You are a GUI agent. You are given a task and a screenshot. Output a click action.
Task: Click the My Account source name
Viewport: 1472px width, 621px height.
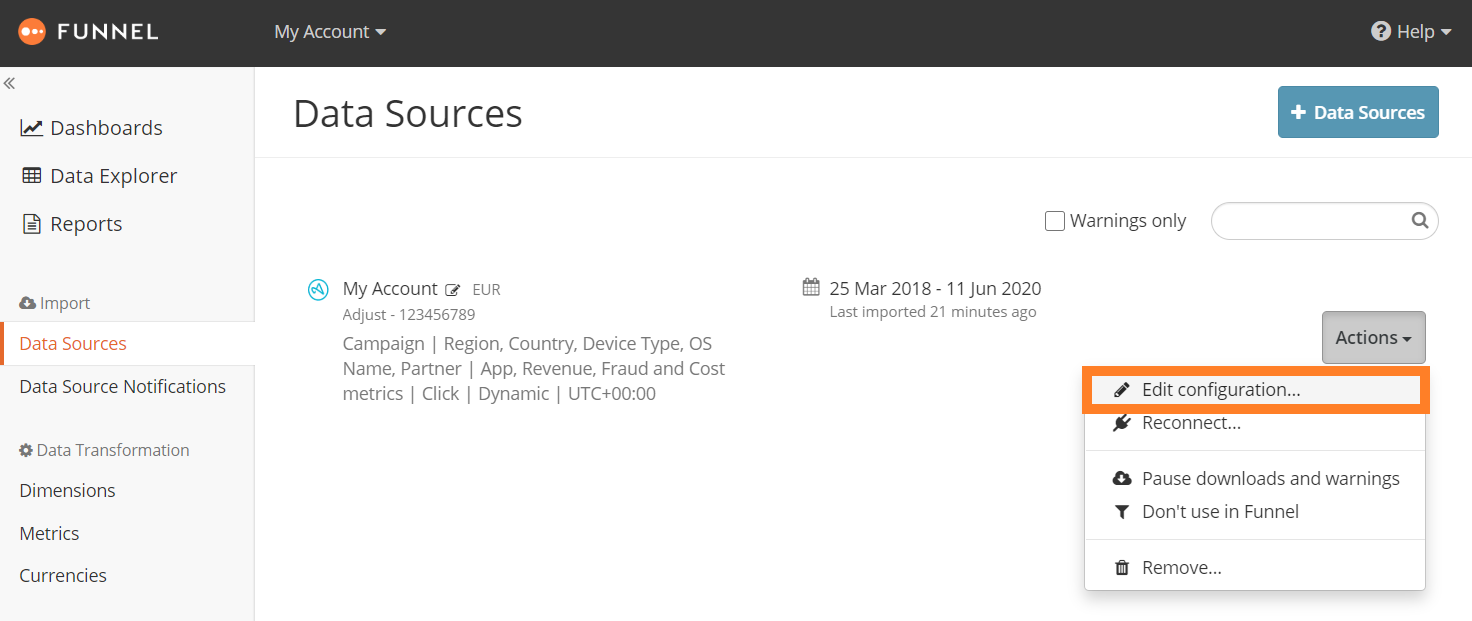click(x=390, y=289)
